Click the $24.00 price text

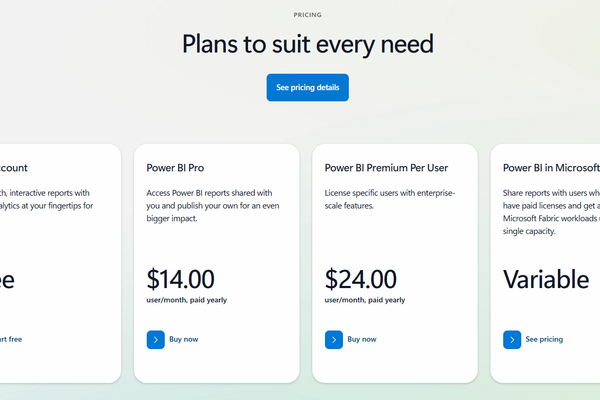tap(361, 279)
